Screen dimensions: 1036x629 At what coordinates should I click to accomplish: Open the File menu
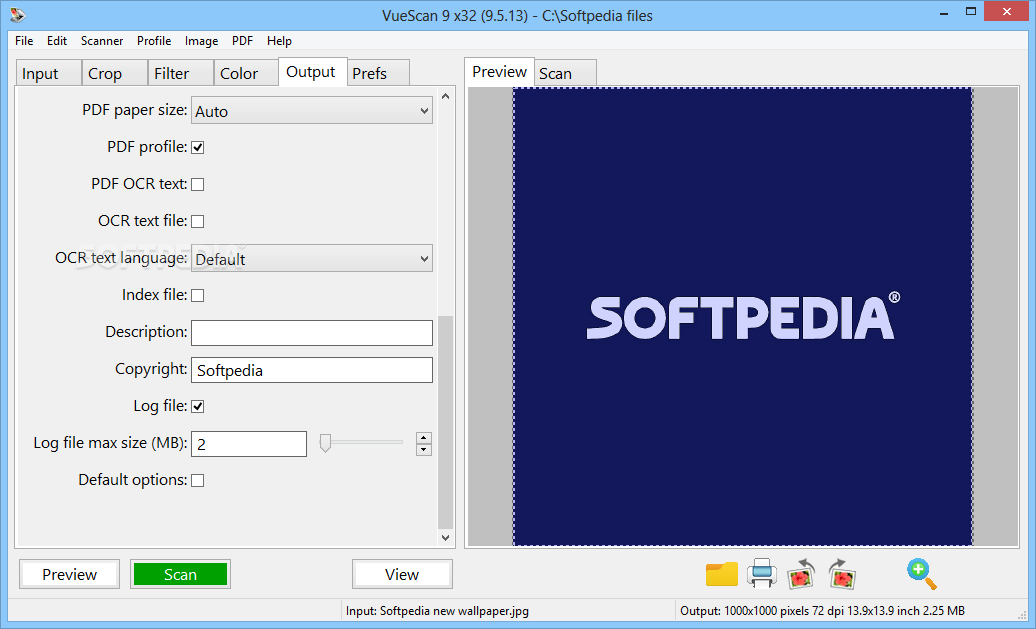[24, 41]
